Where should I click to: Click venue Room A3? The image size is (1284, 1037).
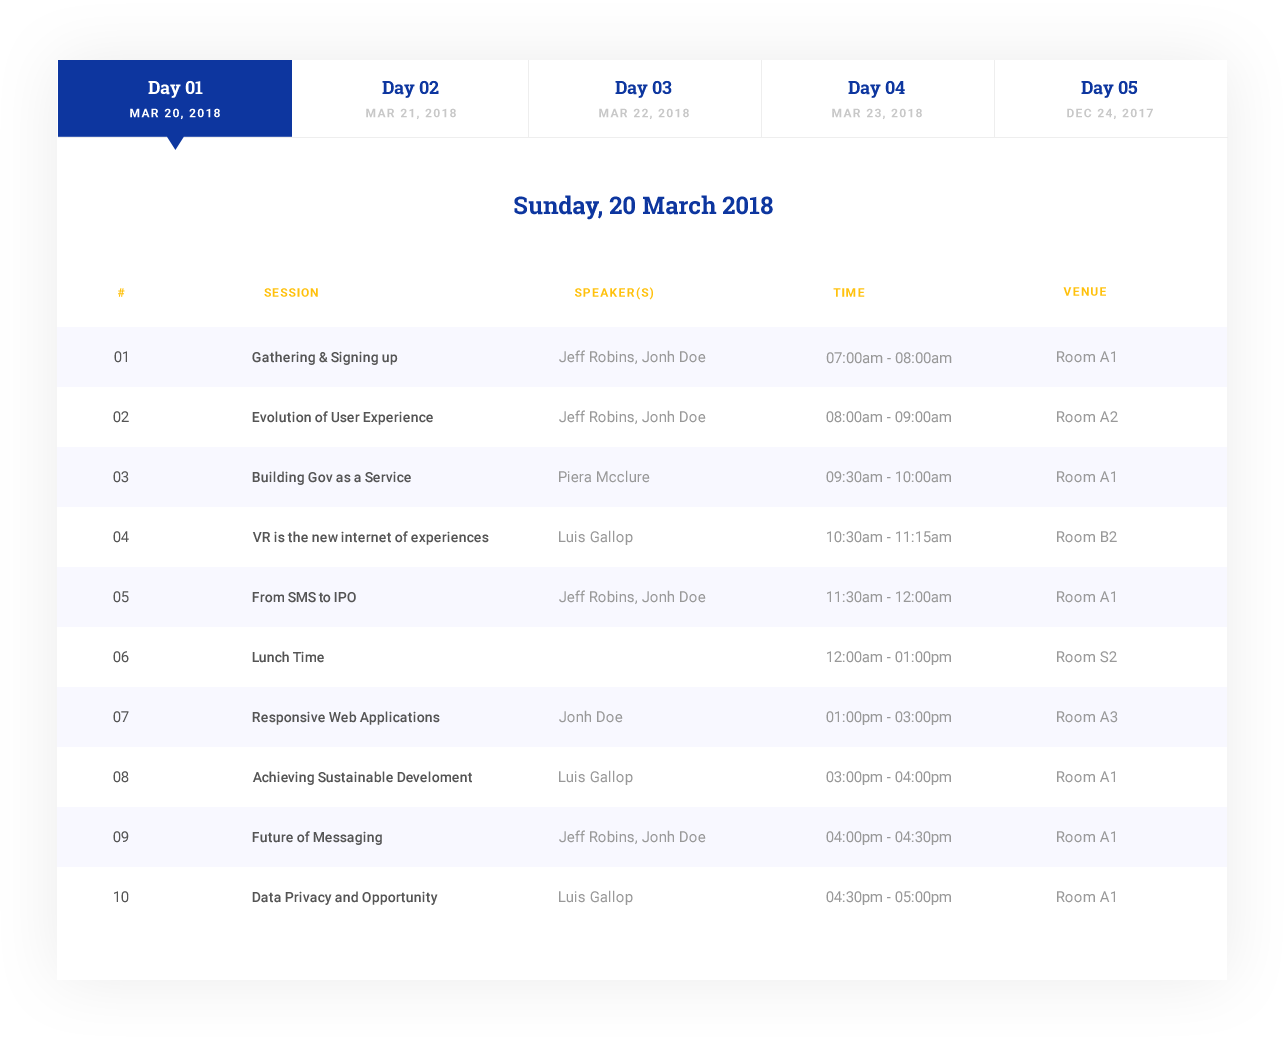click(x=1087, y=717)
